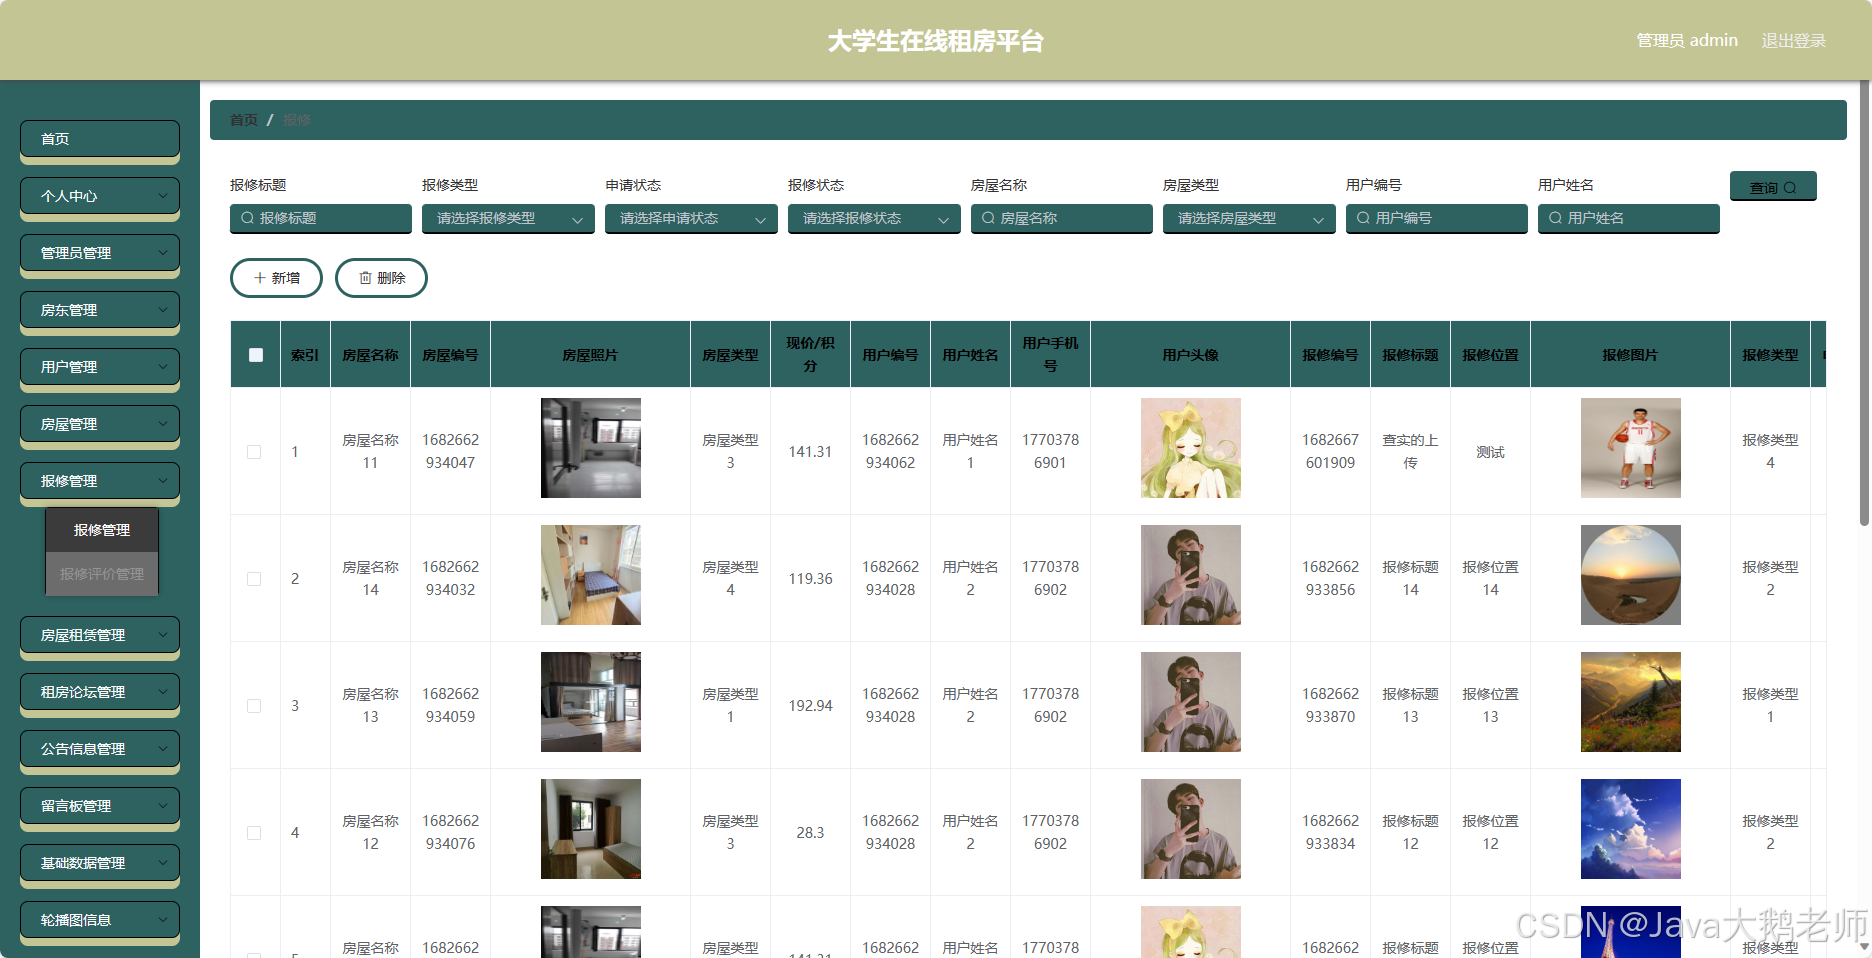Click 查实的上传 repair title cell
1872x958 pixels.
[x=1410, y=452]
